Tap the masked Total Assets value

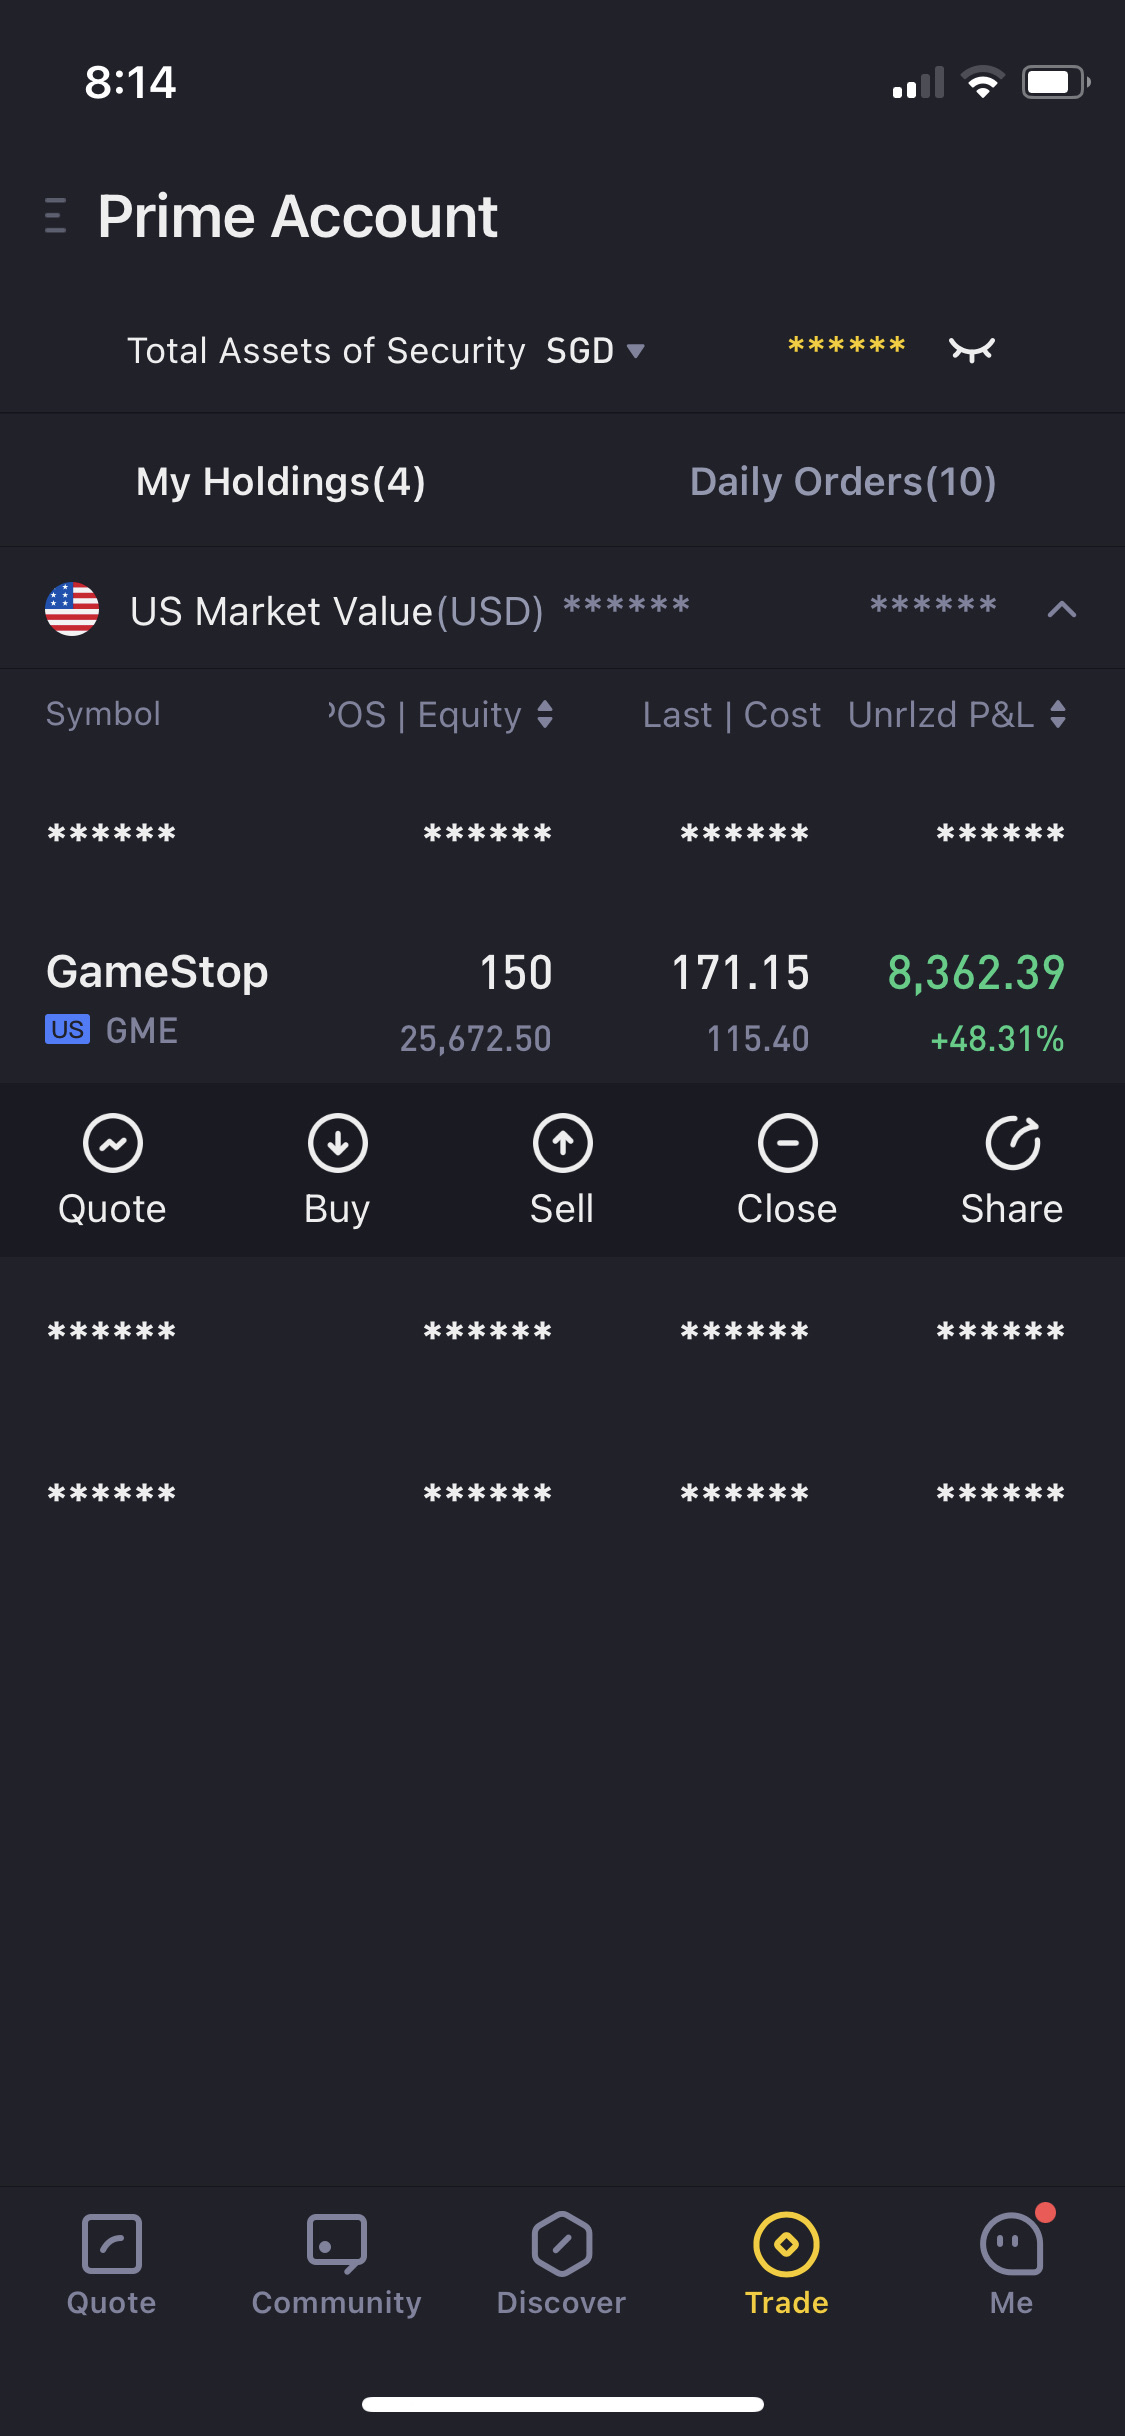(x=847, y=347)
